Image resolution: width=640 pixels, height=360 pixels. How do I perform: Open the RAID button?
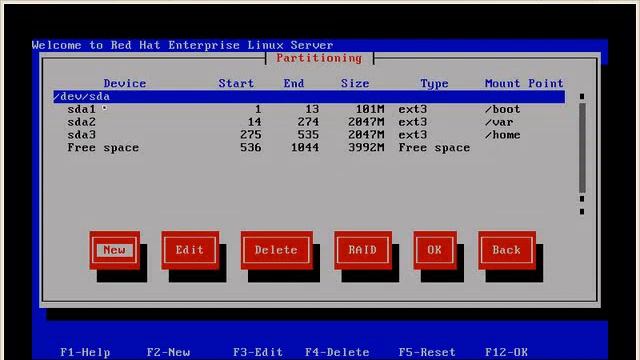363,250
